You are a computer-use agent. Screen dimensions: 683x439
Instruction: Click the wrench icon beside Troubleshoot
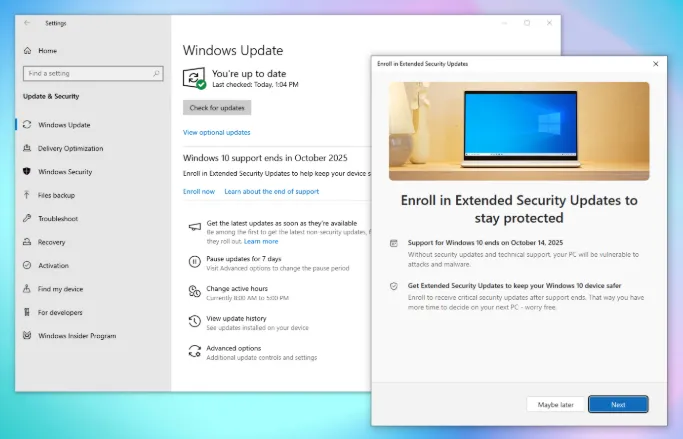[27, 218]
